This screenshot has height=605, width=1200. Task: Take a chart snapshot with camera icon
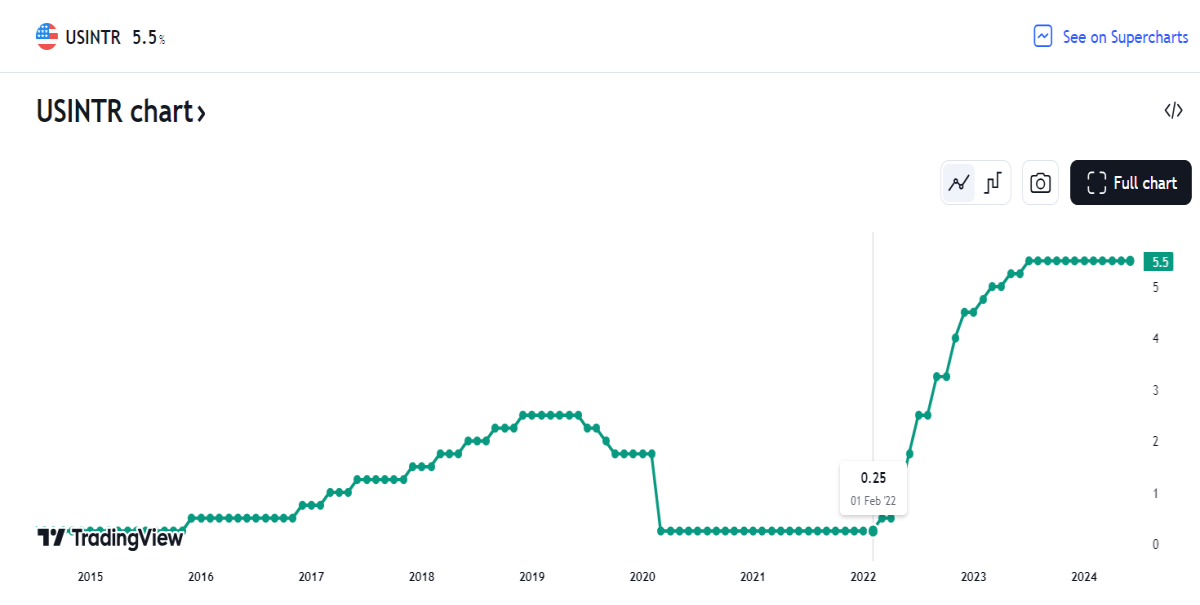pos(1040,183)
